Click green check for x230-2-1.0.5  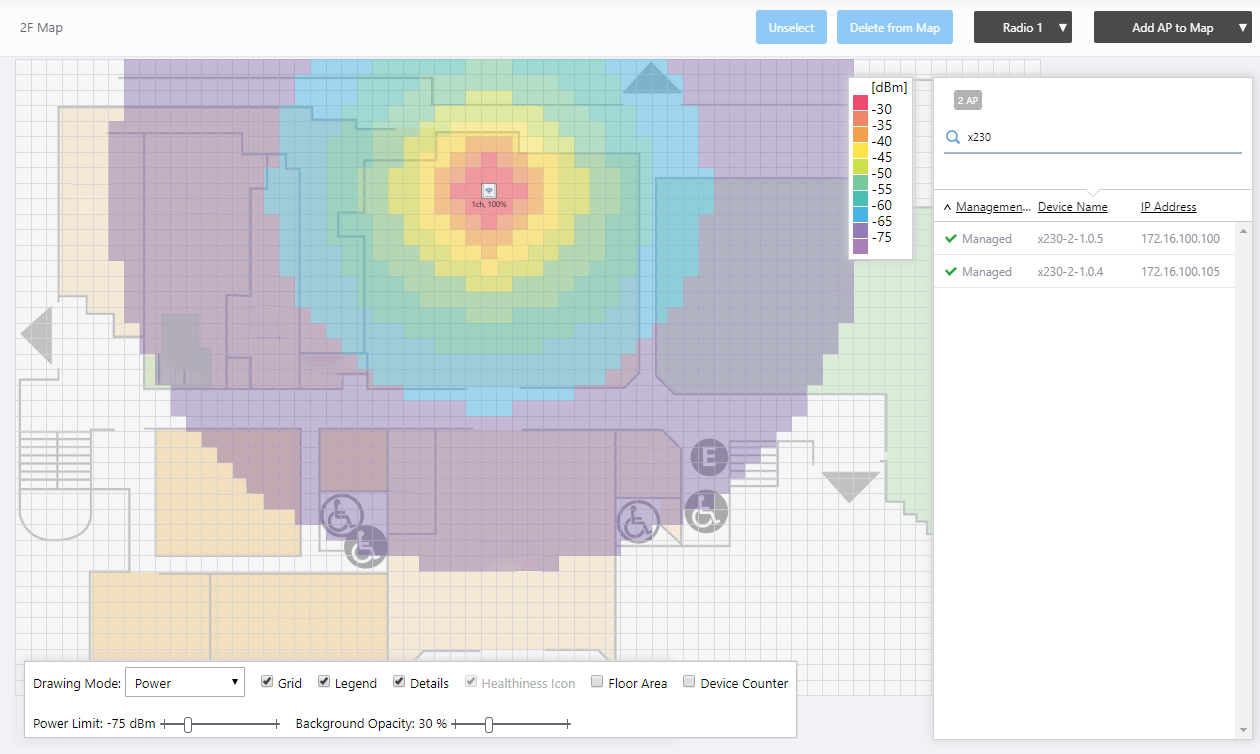pos(951,239)
